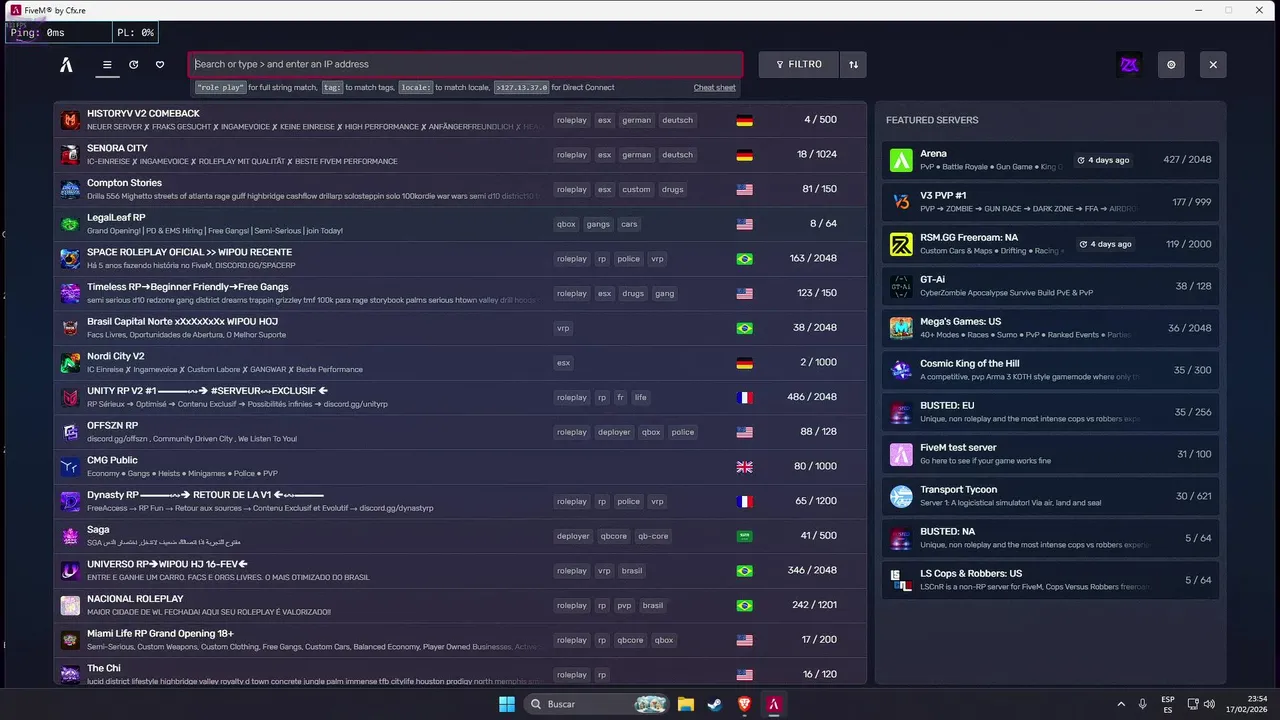Viewport: 1280px width, 720px height.
Task: Click the Compton Stories server icon
Action: pyautogui.click(x=70, y=189)
